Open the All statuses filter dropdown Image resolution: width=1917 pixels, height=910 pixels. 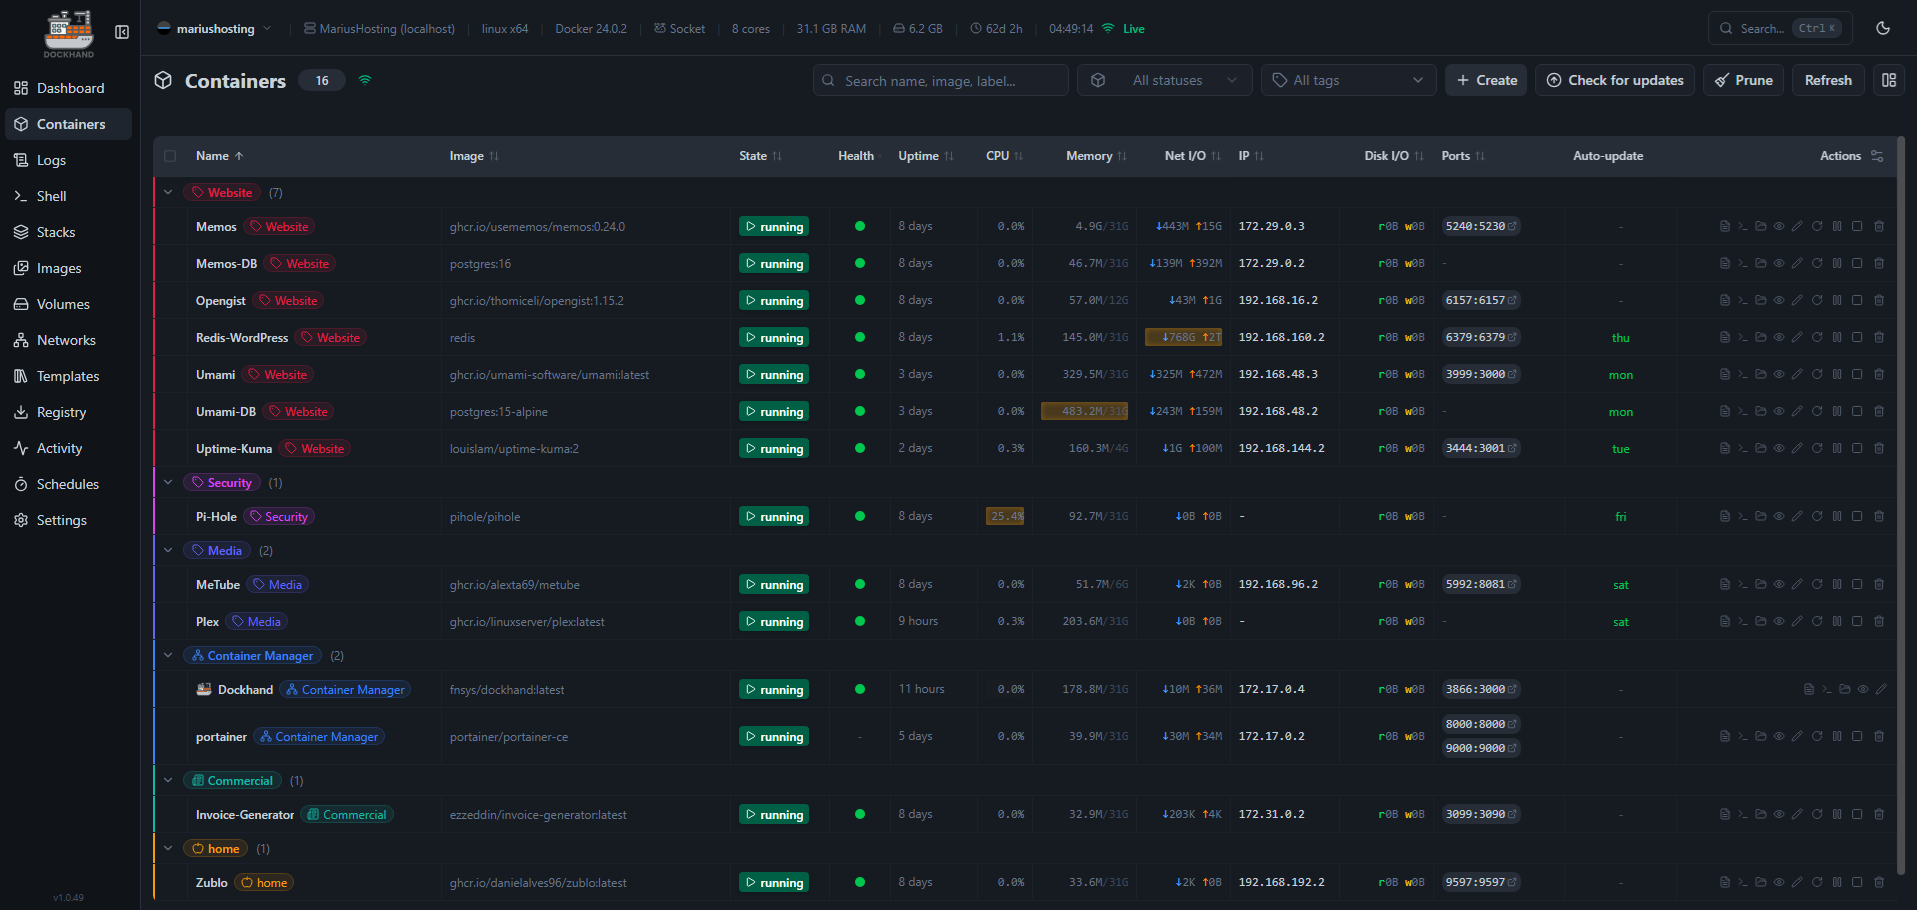(1165, 81)
